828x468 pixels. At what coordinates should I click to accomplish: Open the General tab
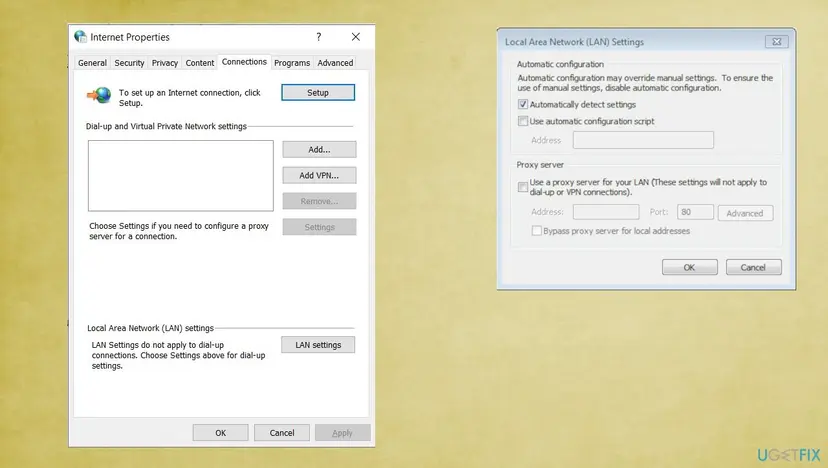point(92,63)
